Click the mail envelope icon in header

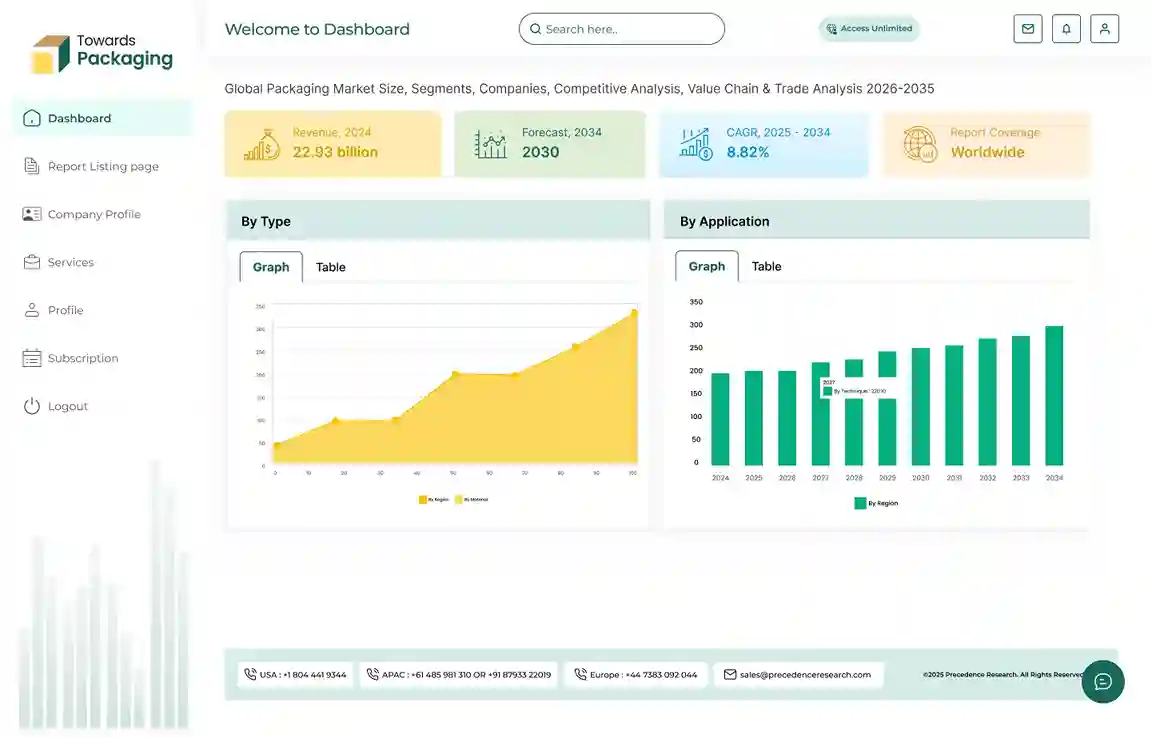click(1027, 29)
